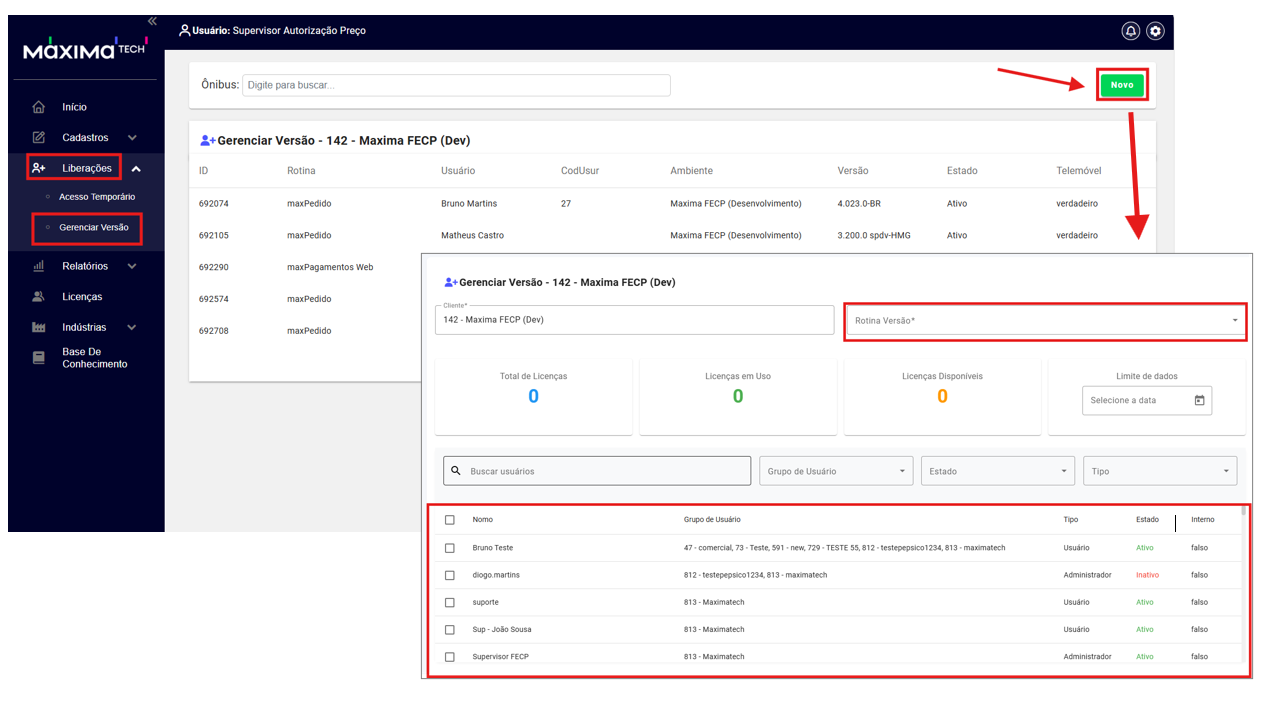Open the Rotina Versão dropdown
Viewport: 1270px width, 702px height.
(x=1045, y=321)
